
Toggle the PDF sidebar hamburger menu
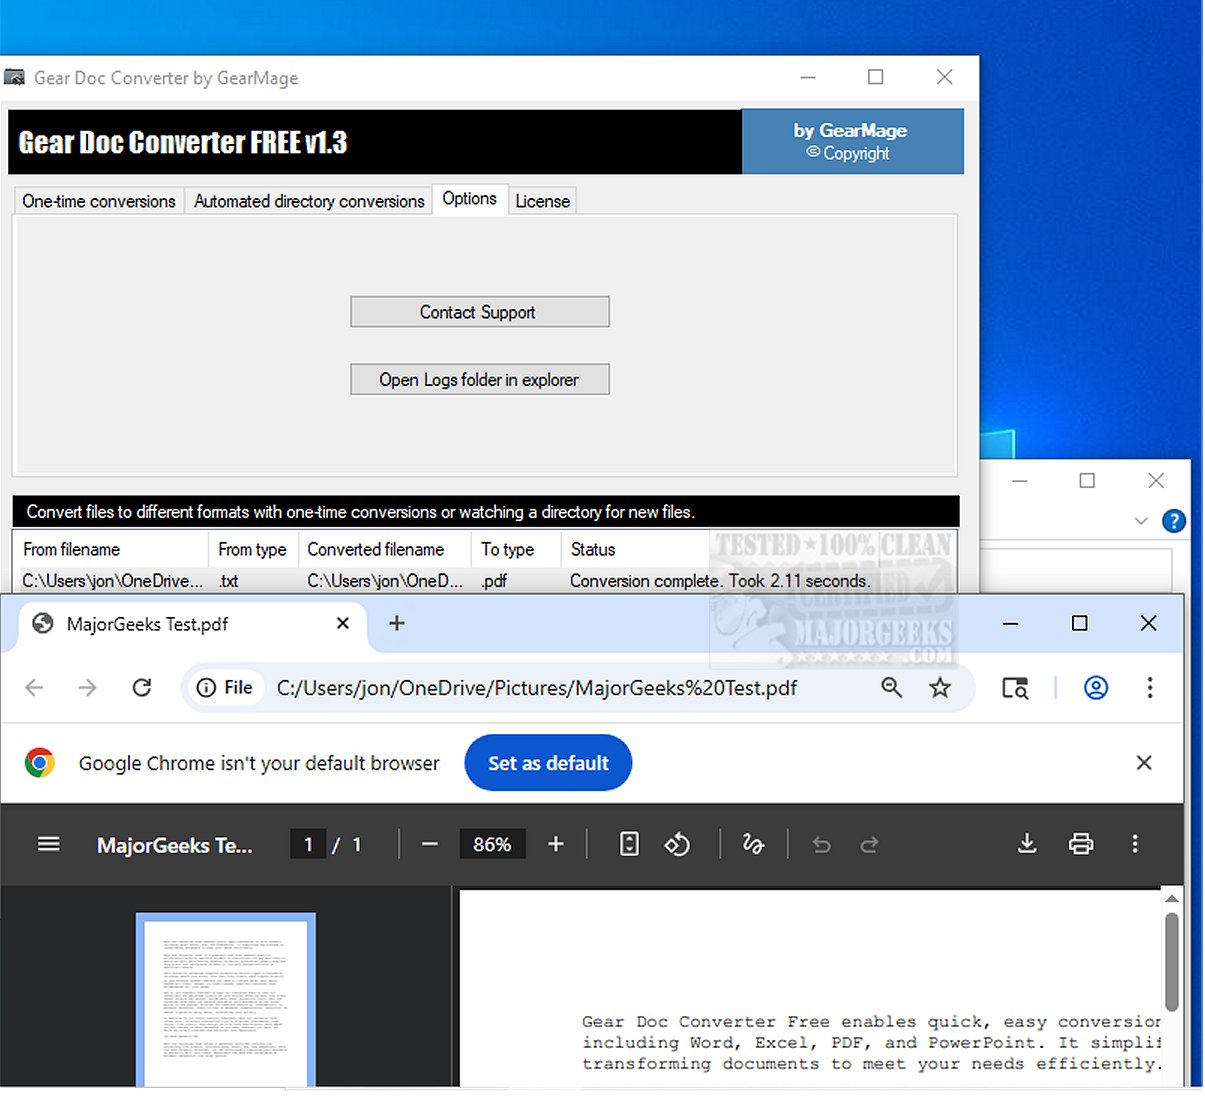49,844
